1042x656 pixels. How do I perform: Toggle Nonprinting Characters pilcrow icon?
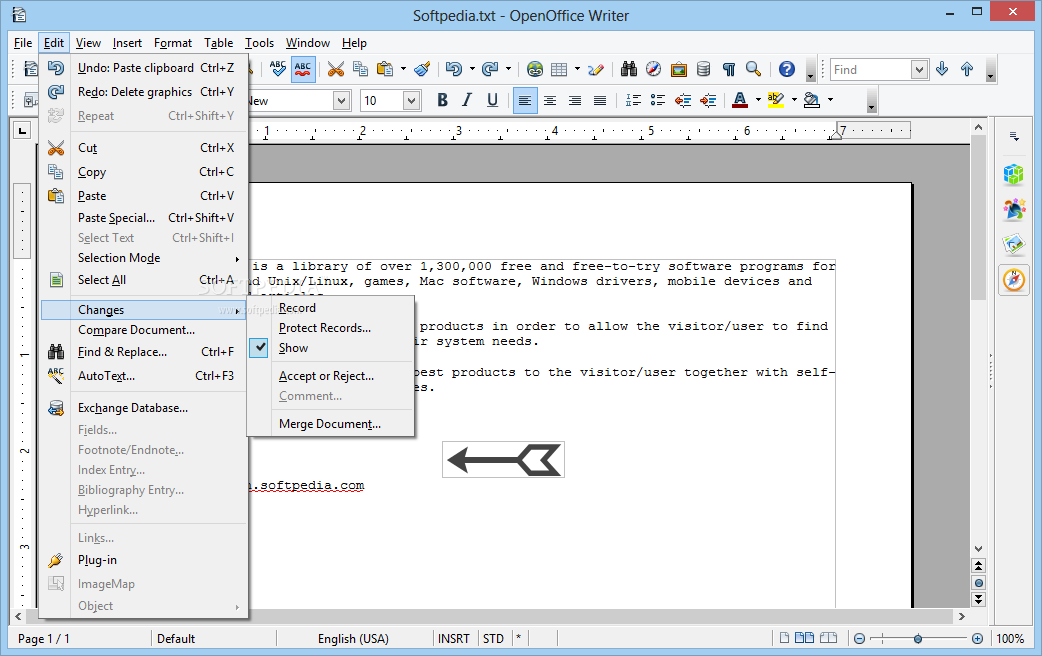coord(729,69)
